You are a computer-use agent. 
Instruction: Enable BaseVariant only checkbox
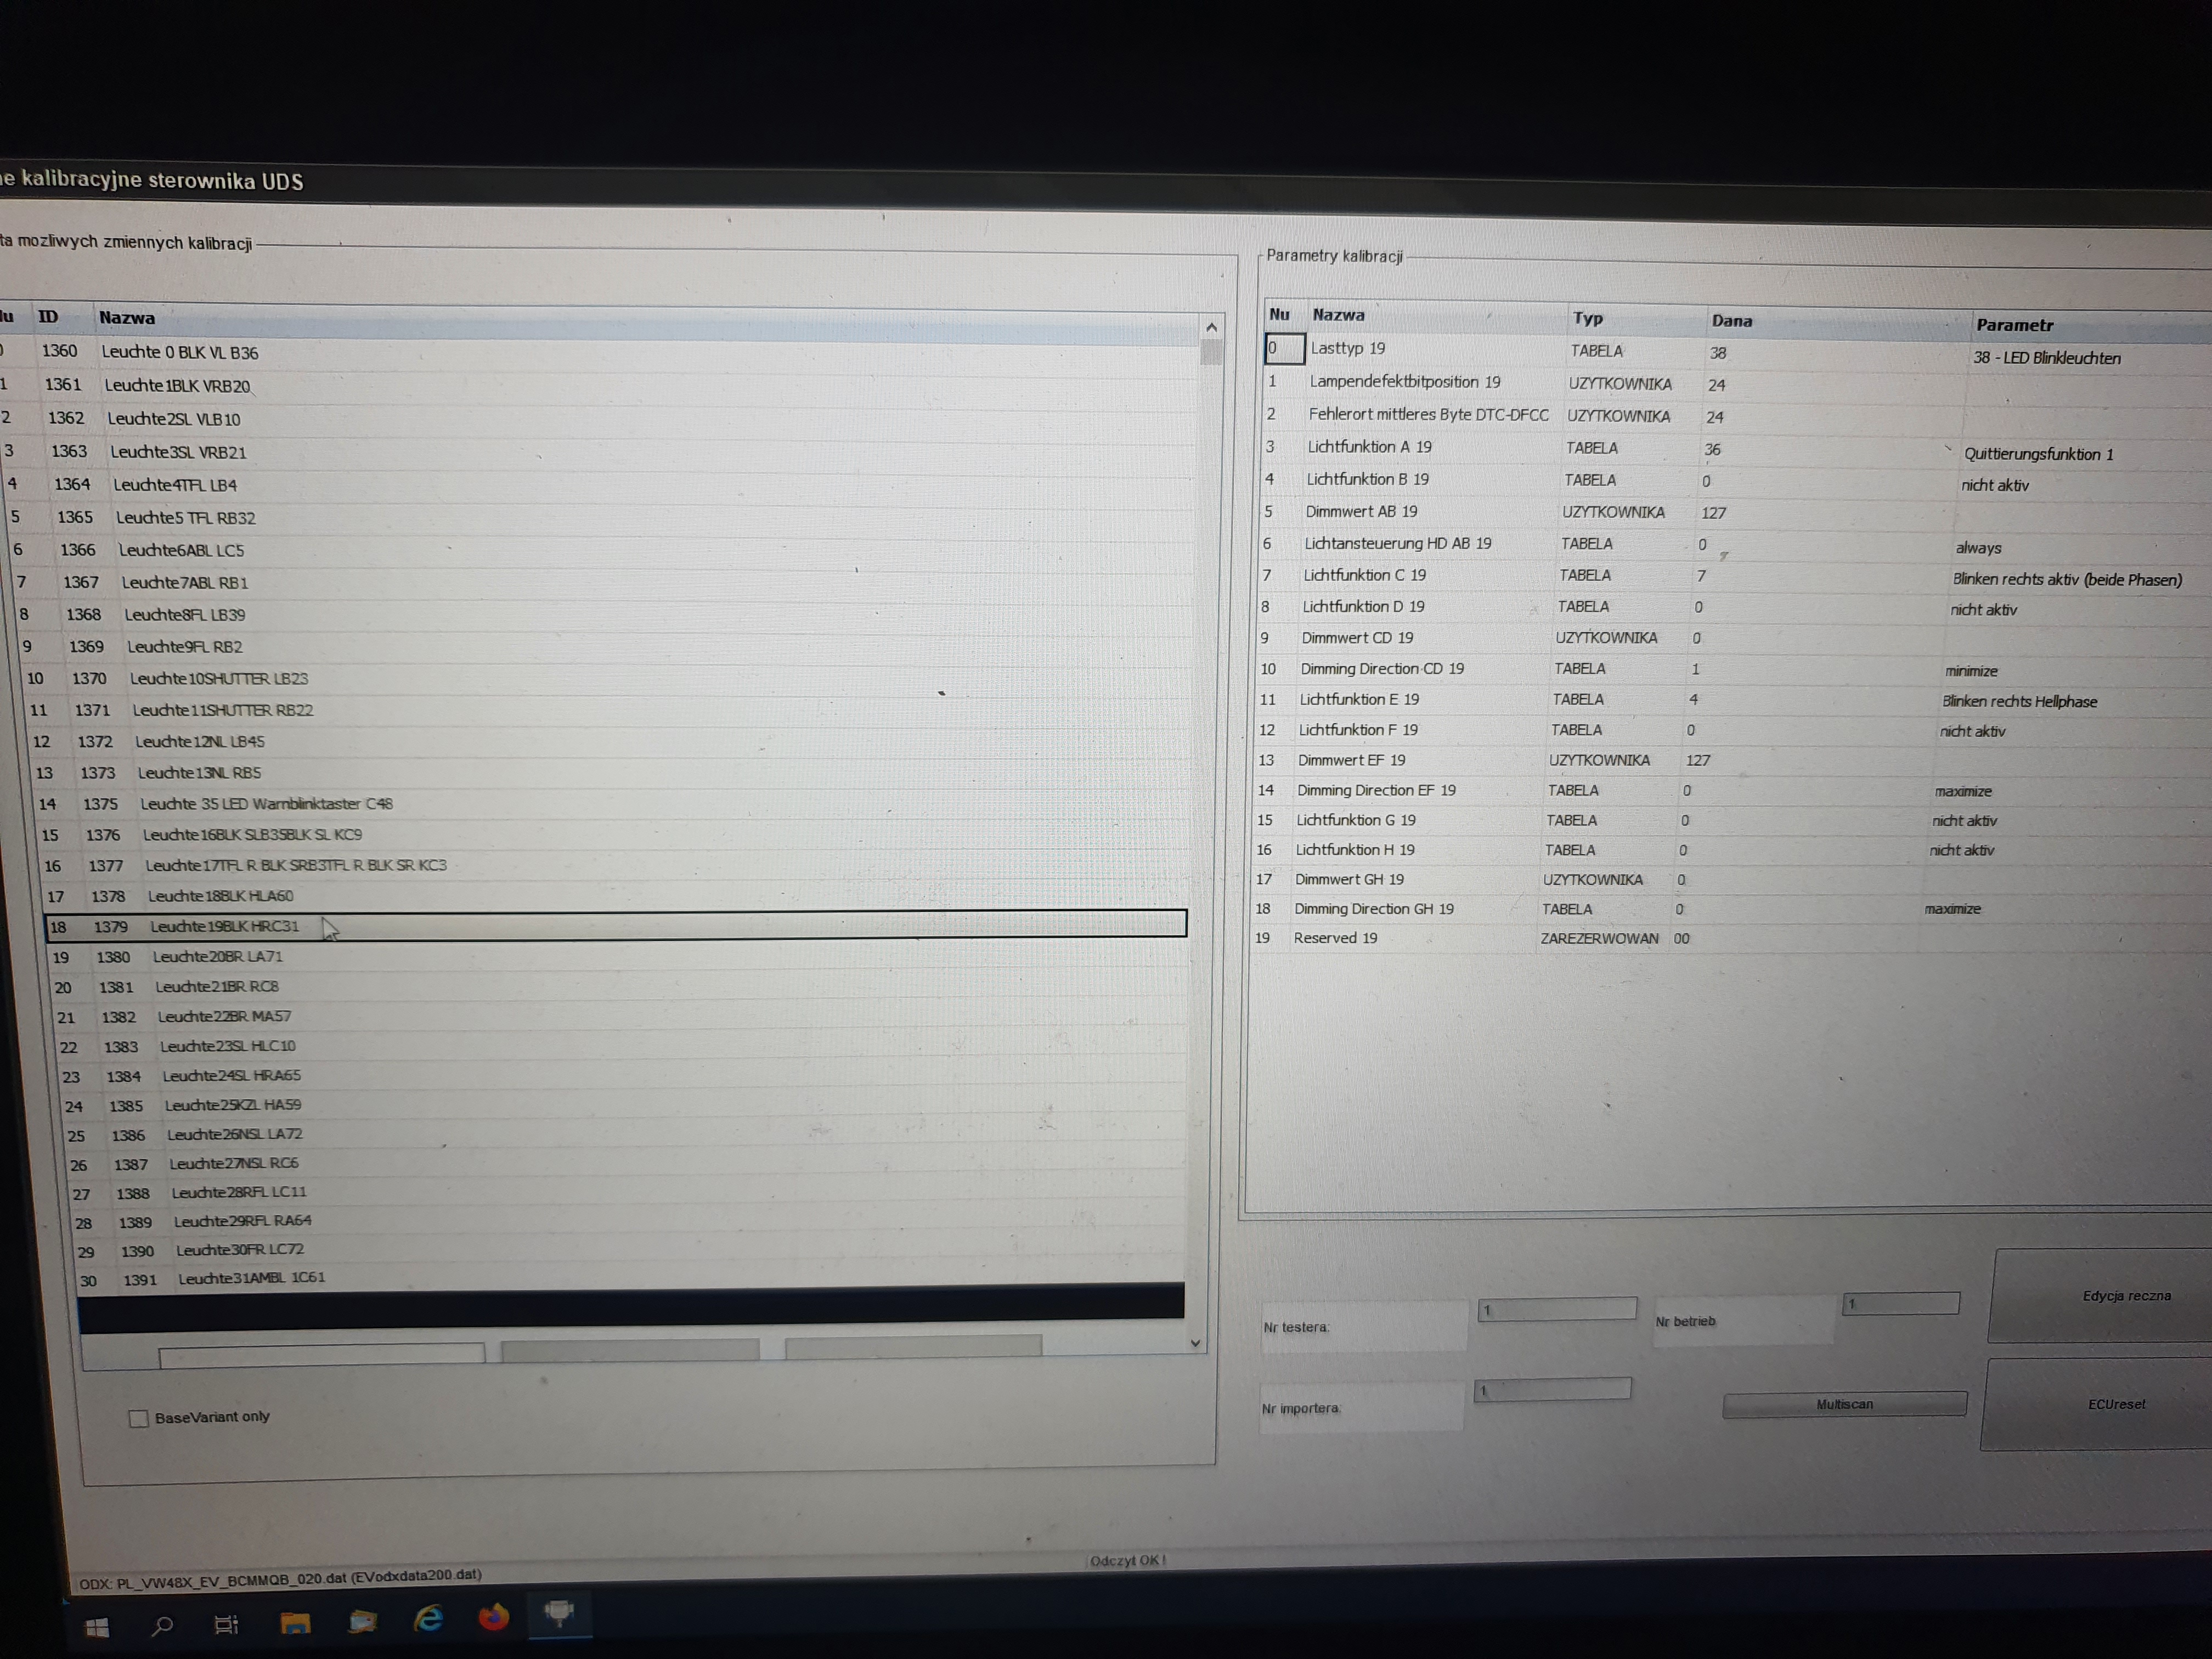point(139,1418)
